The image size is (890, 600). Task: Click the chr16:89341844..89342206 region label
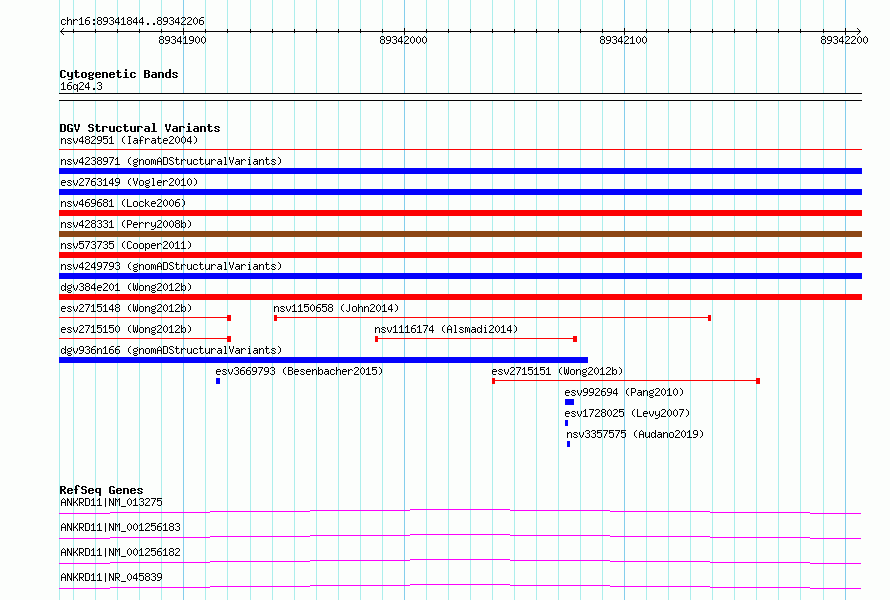point(132,22)
